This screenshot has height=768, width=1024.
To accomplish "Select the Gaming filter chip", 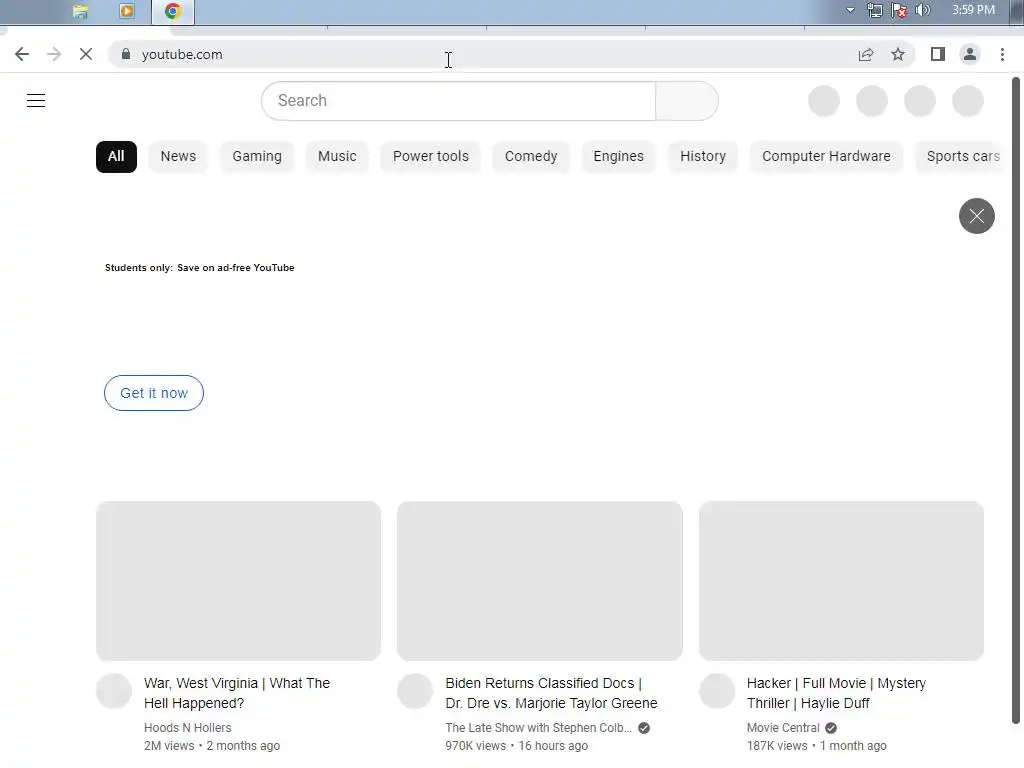I will [257, 157].
